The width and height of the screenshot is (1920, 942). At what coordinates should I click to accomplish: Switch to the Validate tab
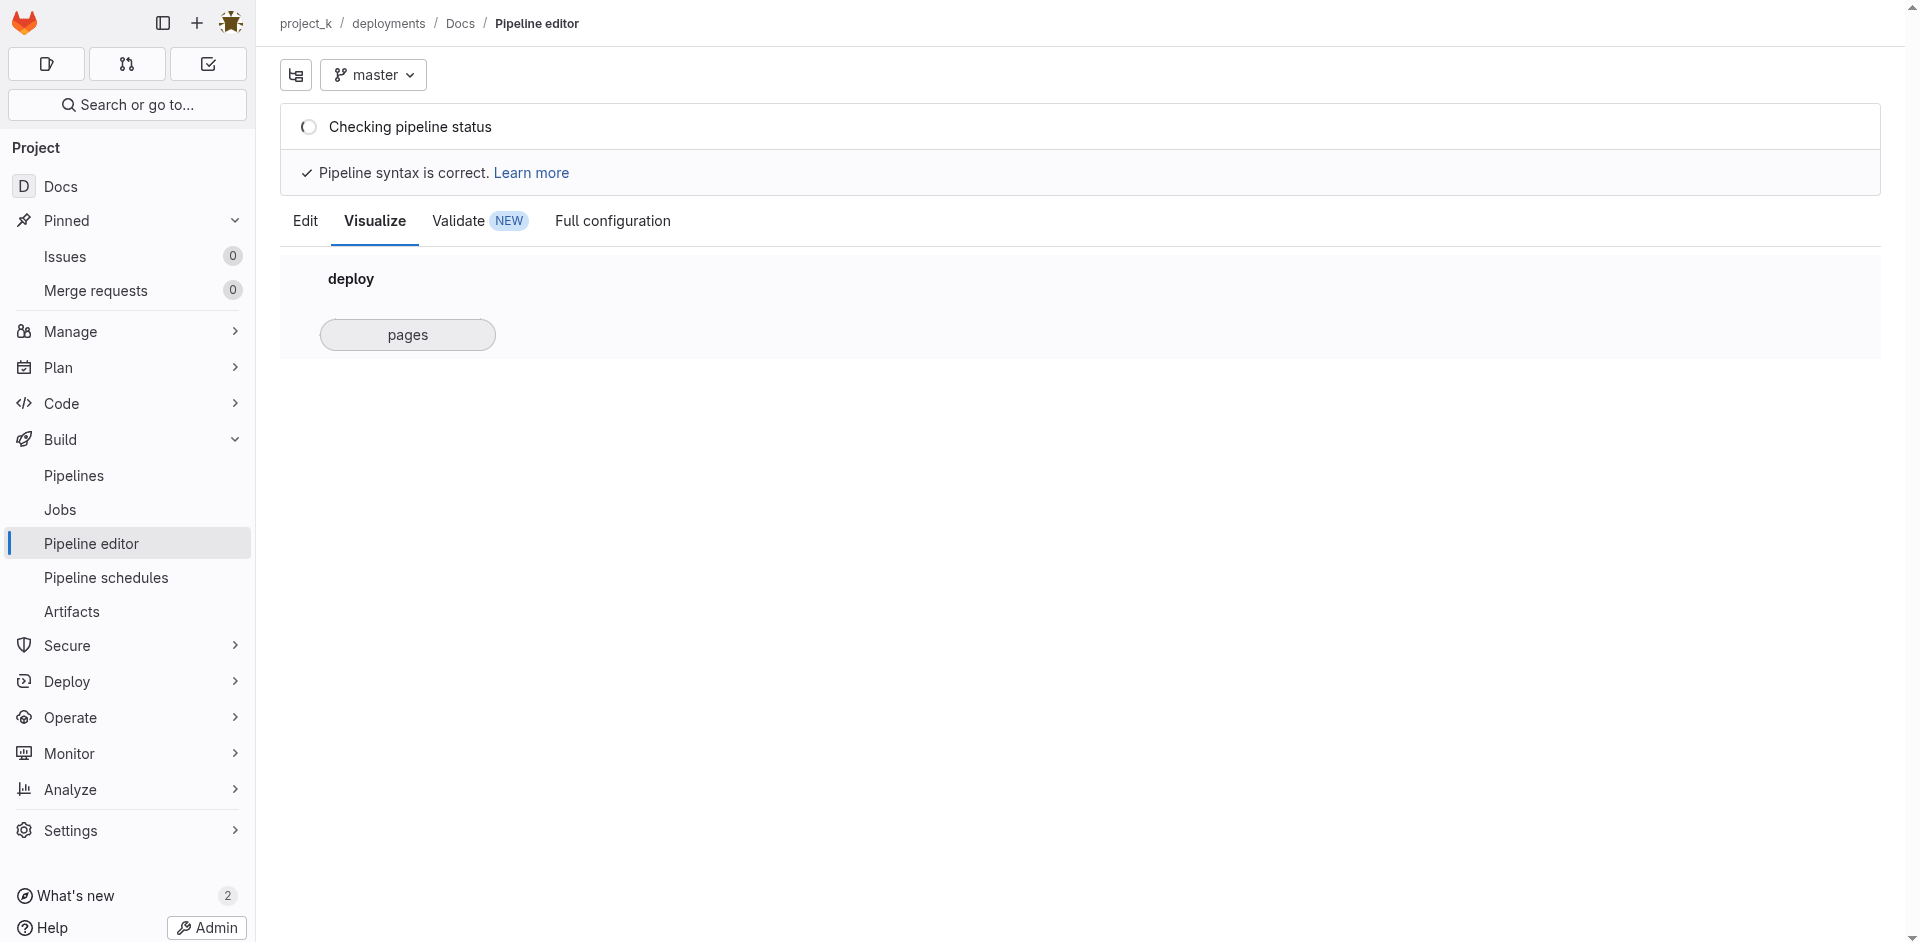[458, 221]
